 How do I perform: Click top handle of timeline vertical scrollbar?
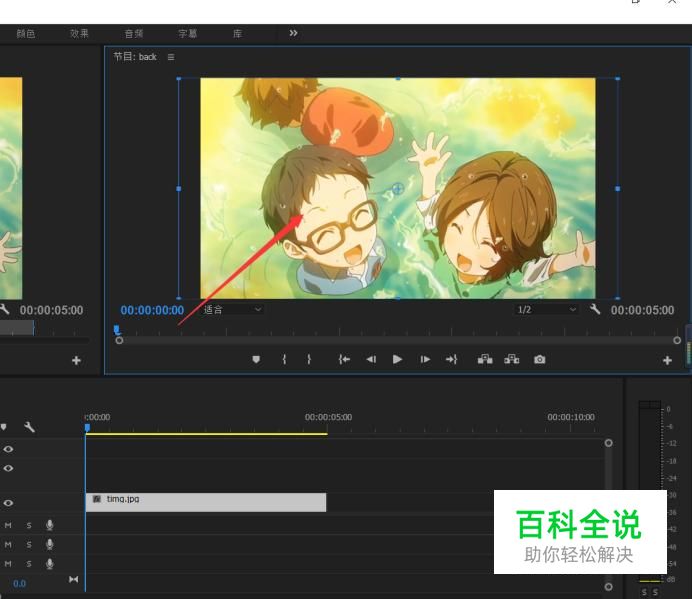(x=609, y=443)
